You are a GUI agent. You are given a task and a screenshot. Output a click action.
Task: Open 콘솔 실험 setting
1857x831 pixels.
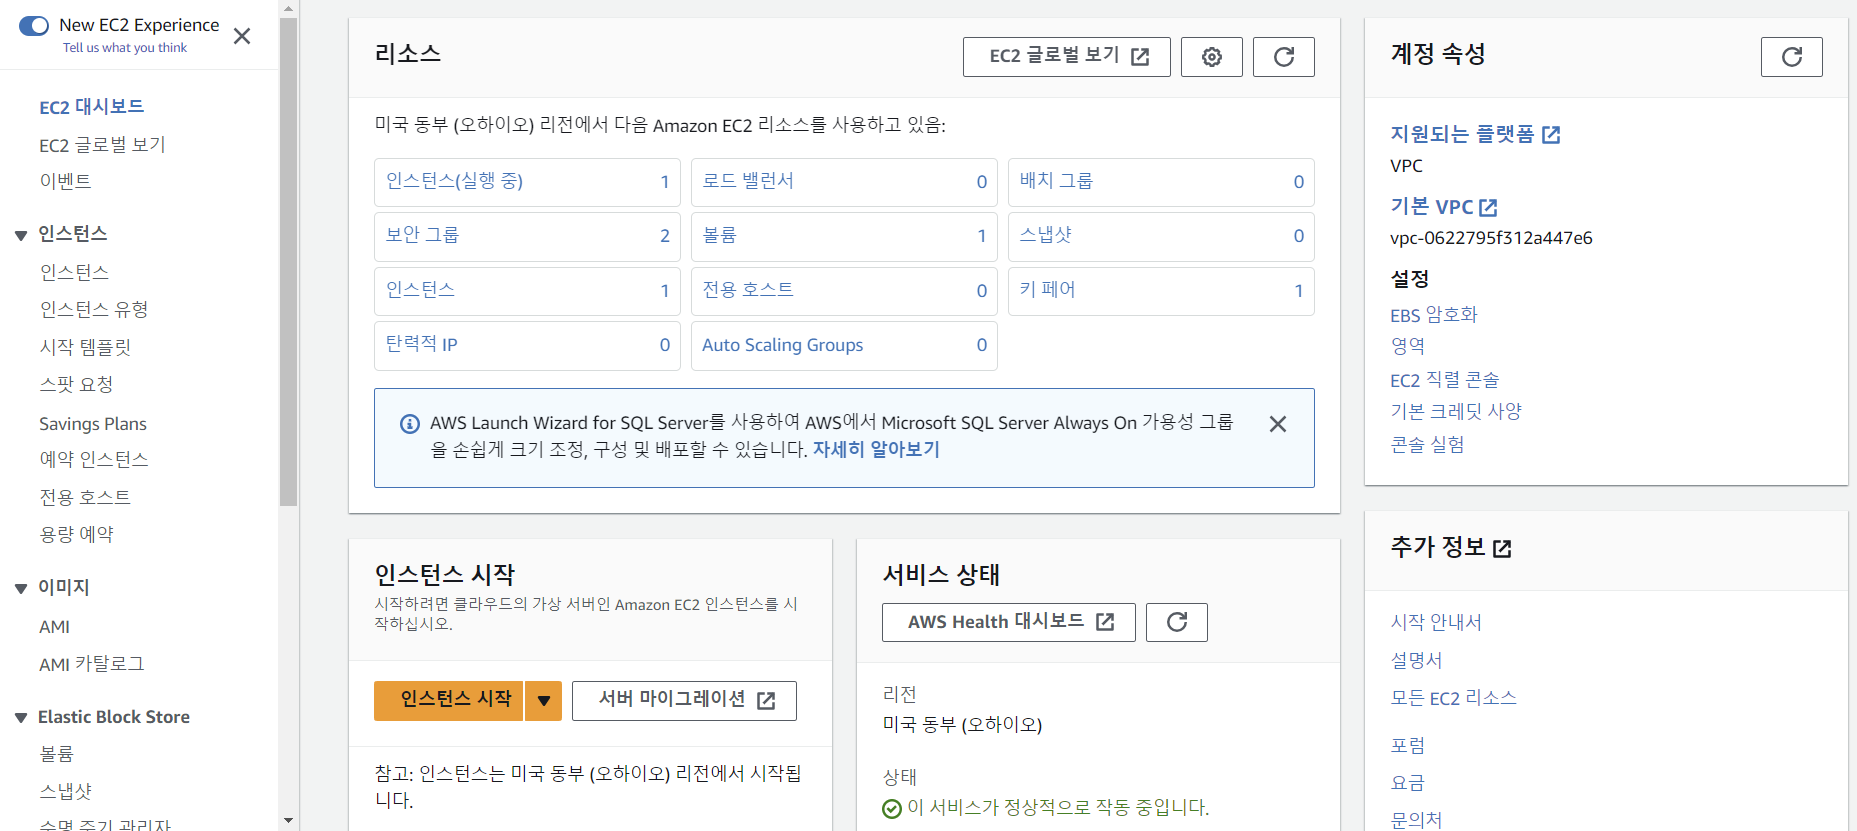(x=1427, y=444)
